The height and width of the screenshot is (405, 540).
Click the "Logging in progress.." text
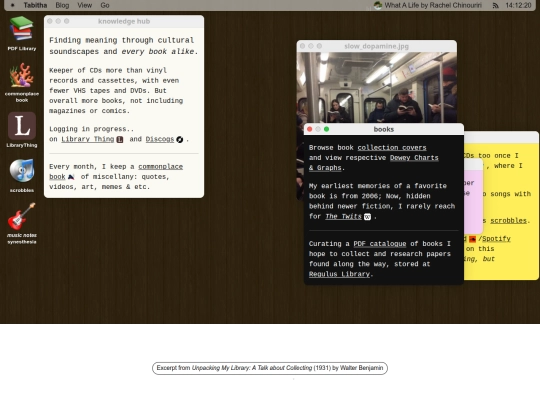click(92, 129)
